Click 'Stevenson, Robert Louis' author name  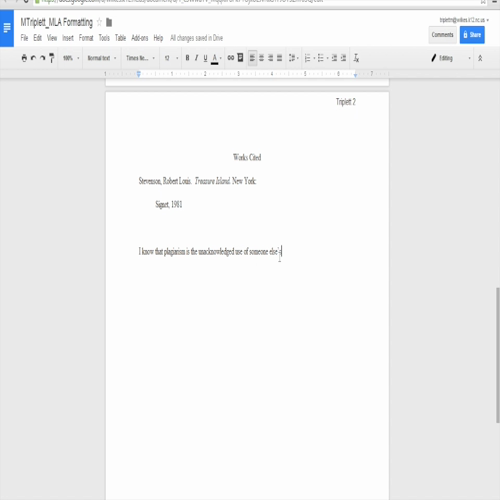pos(165,181)
